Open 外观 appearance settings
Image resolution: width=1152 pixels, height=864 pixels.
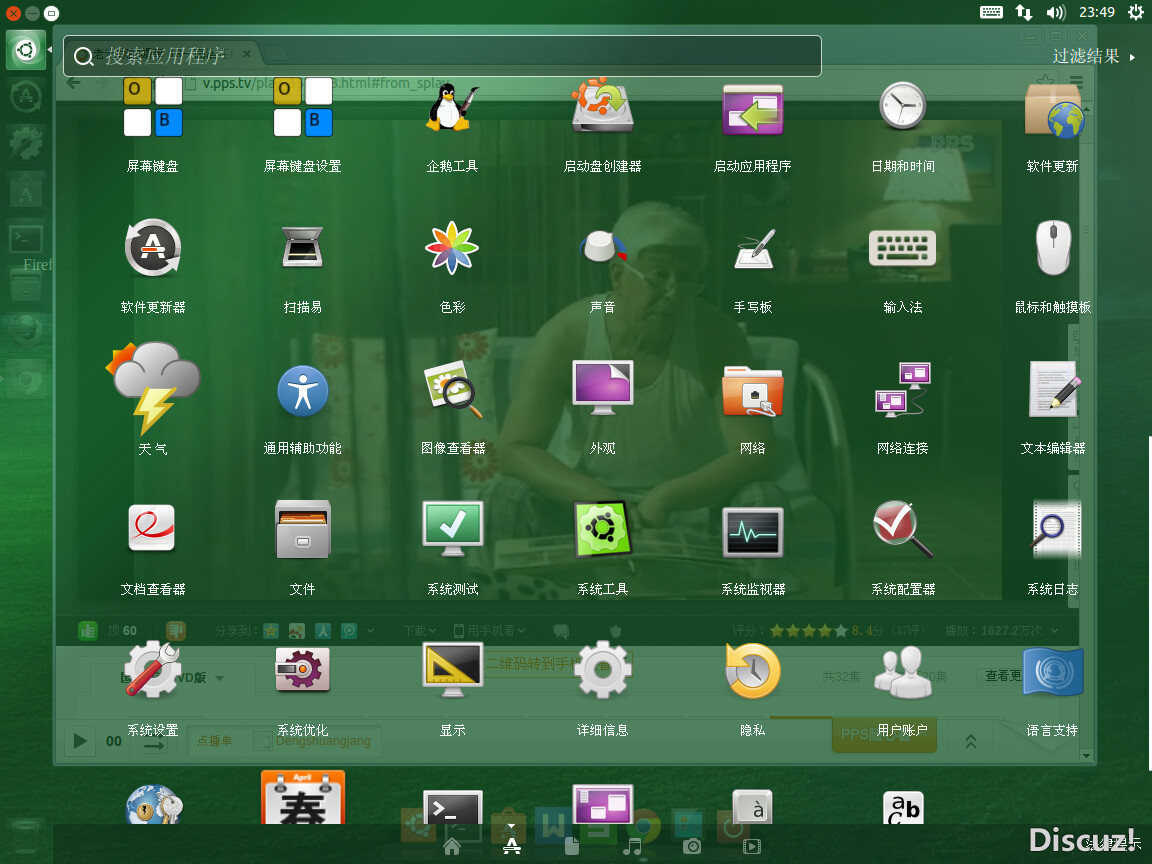tap(602, 388)
